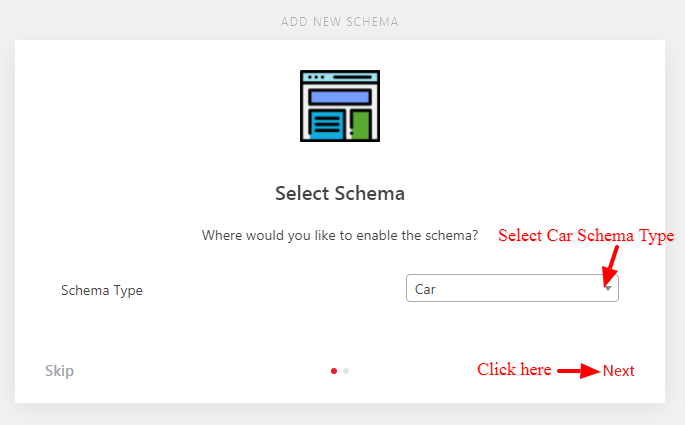Click the green panel in the illustration
Screen dimensions: 685x425
(361, 125)
